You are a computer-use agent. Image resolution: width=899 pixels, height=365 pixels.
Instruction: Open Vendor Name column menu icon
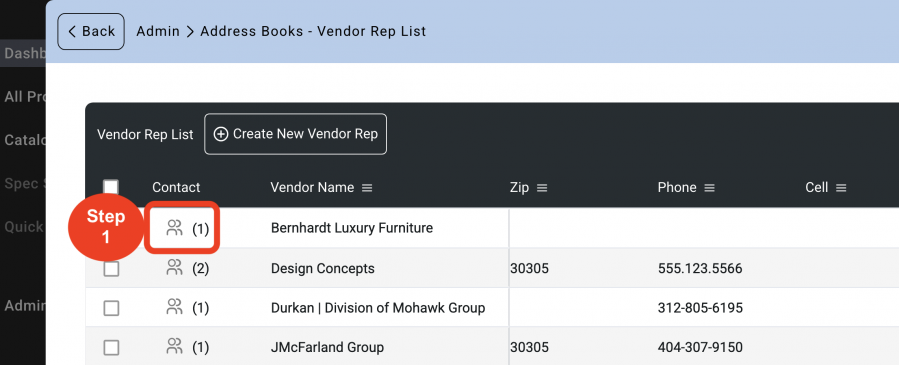click(367, 188)
